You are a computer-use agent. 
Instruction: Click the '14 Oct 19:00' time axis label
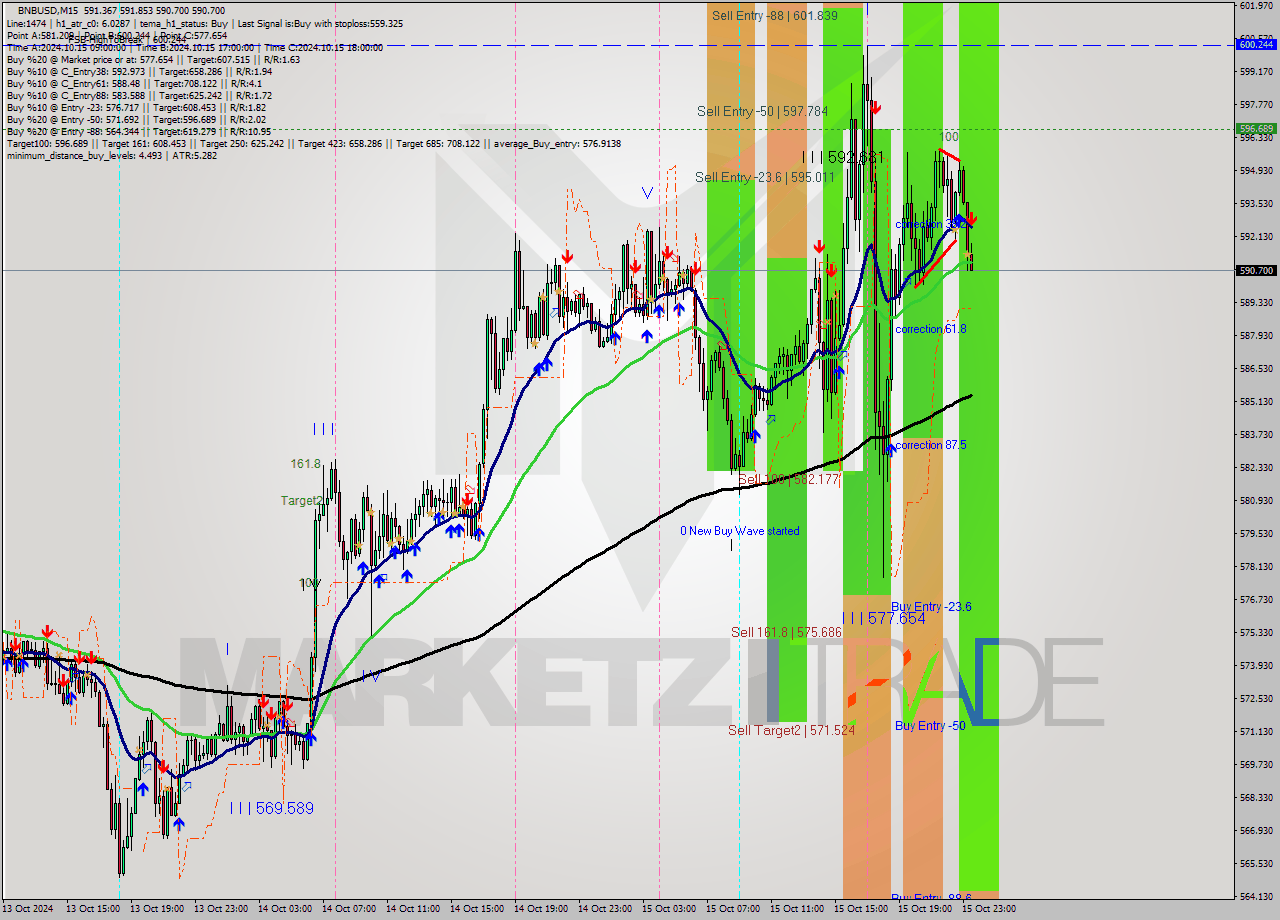(542, 909)
